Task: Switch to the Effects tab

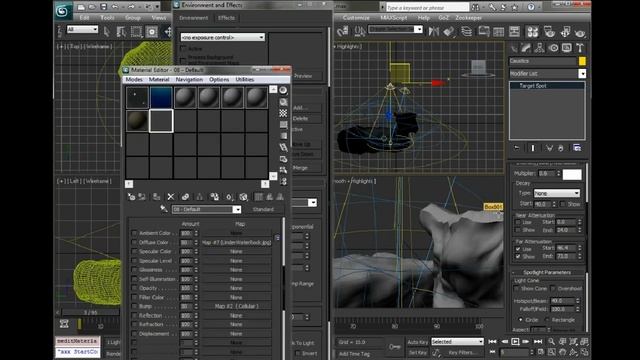Action: (x=226, y=18)
